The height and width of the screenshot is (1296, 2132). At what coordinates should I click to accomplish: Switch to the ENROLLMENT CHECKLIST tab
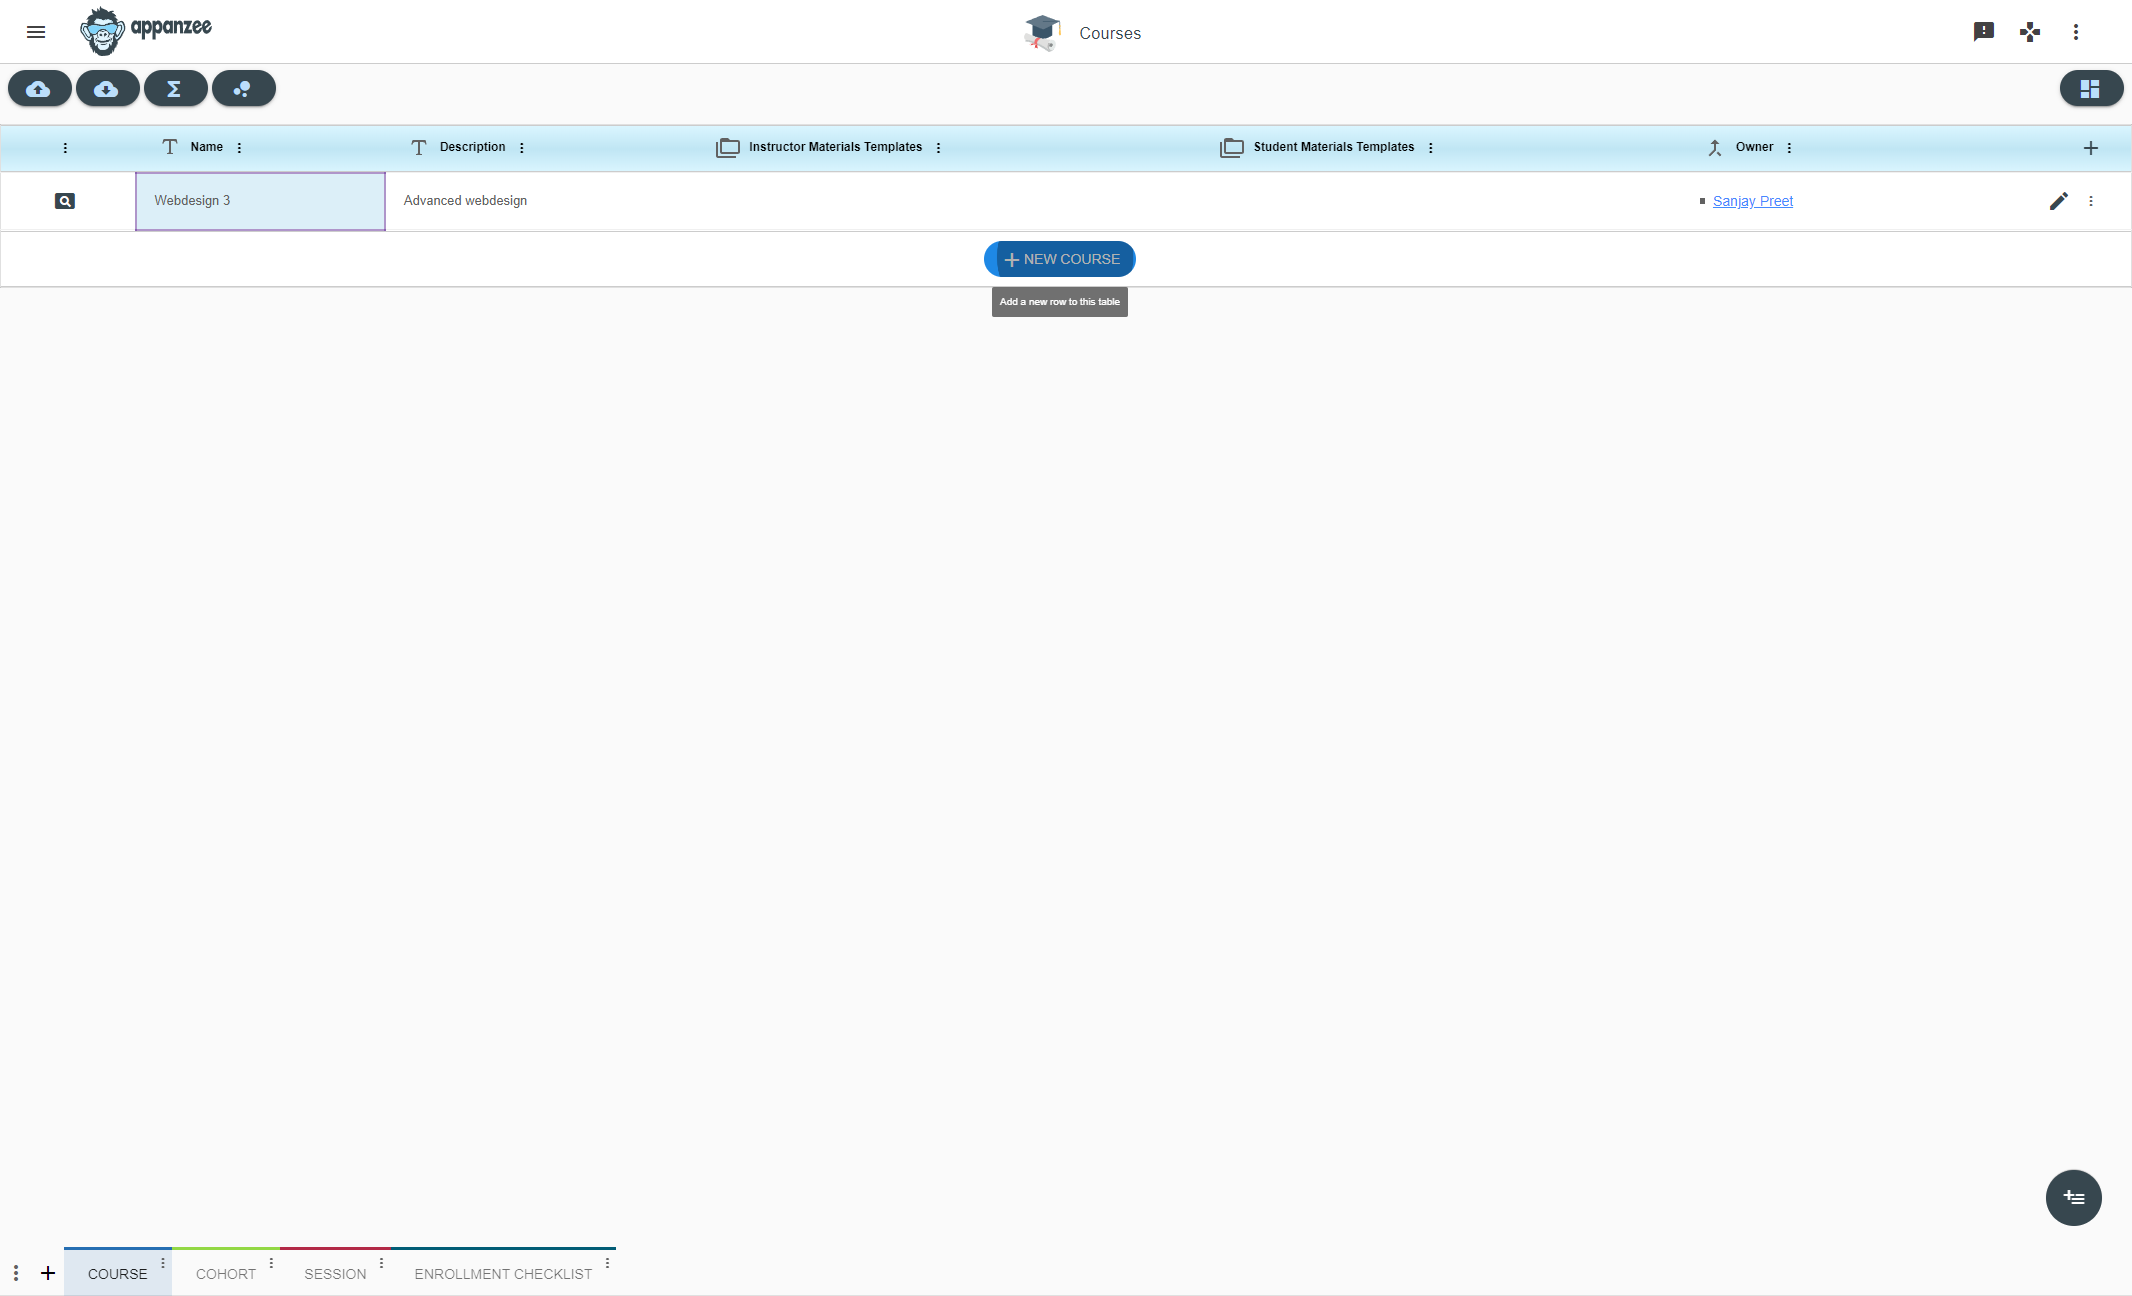[x=503, y=1273]
